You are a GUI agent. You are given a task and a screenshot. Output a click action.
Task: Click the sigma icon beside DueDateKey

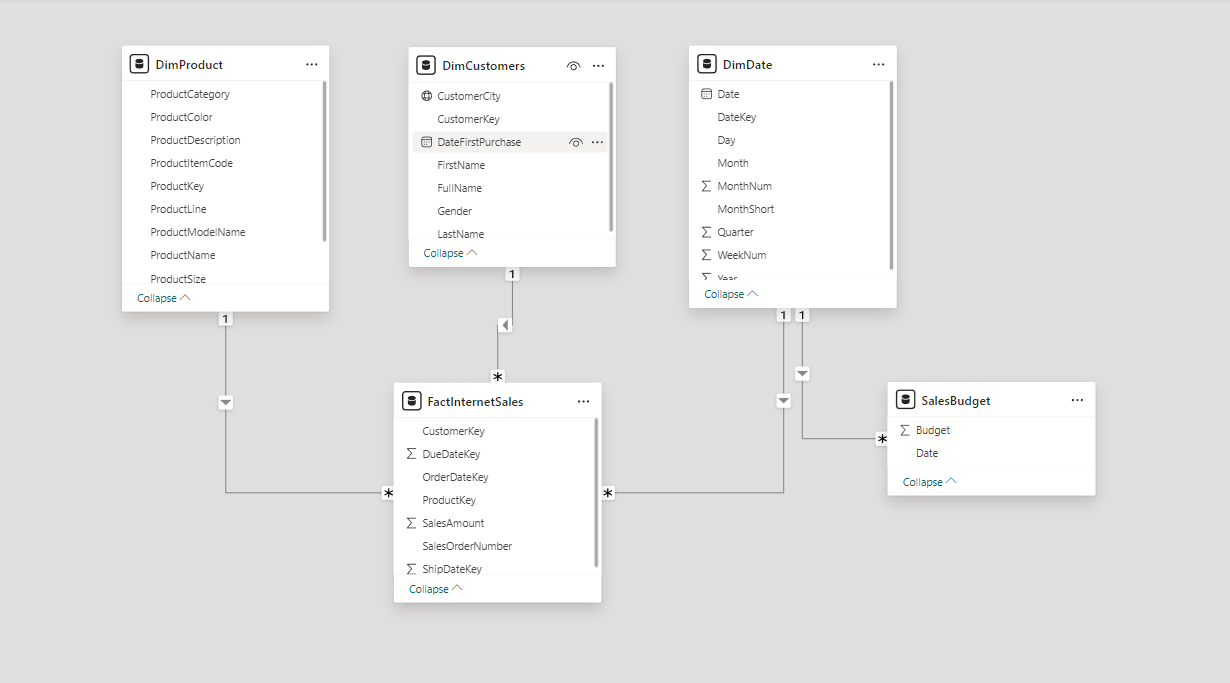tap(411, 454)
